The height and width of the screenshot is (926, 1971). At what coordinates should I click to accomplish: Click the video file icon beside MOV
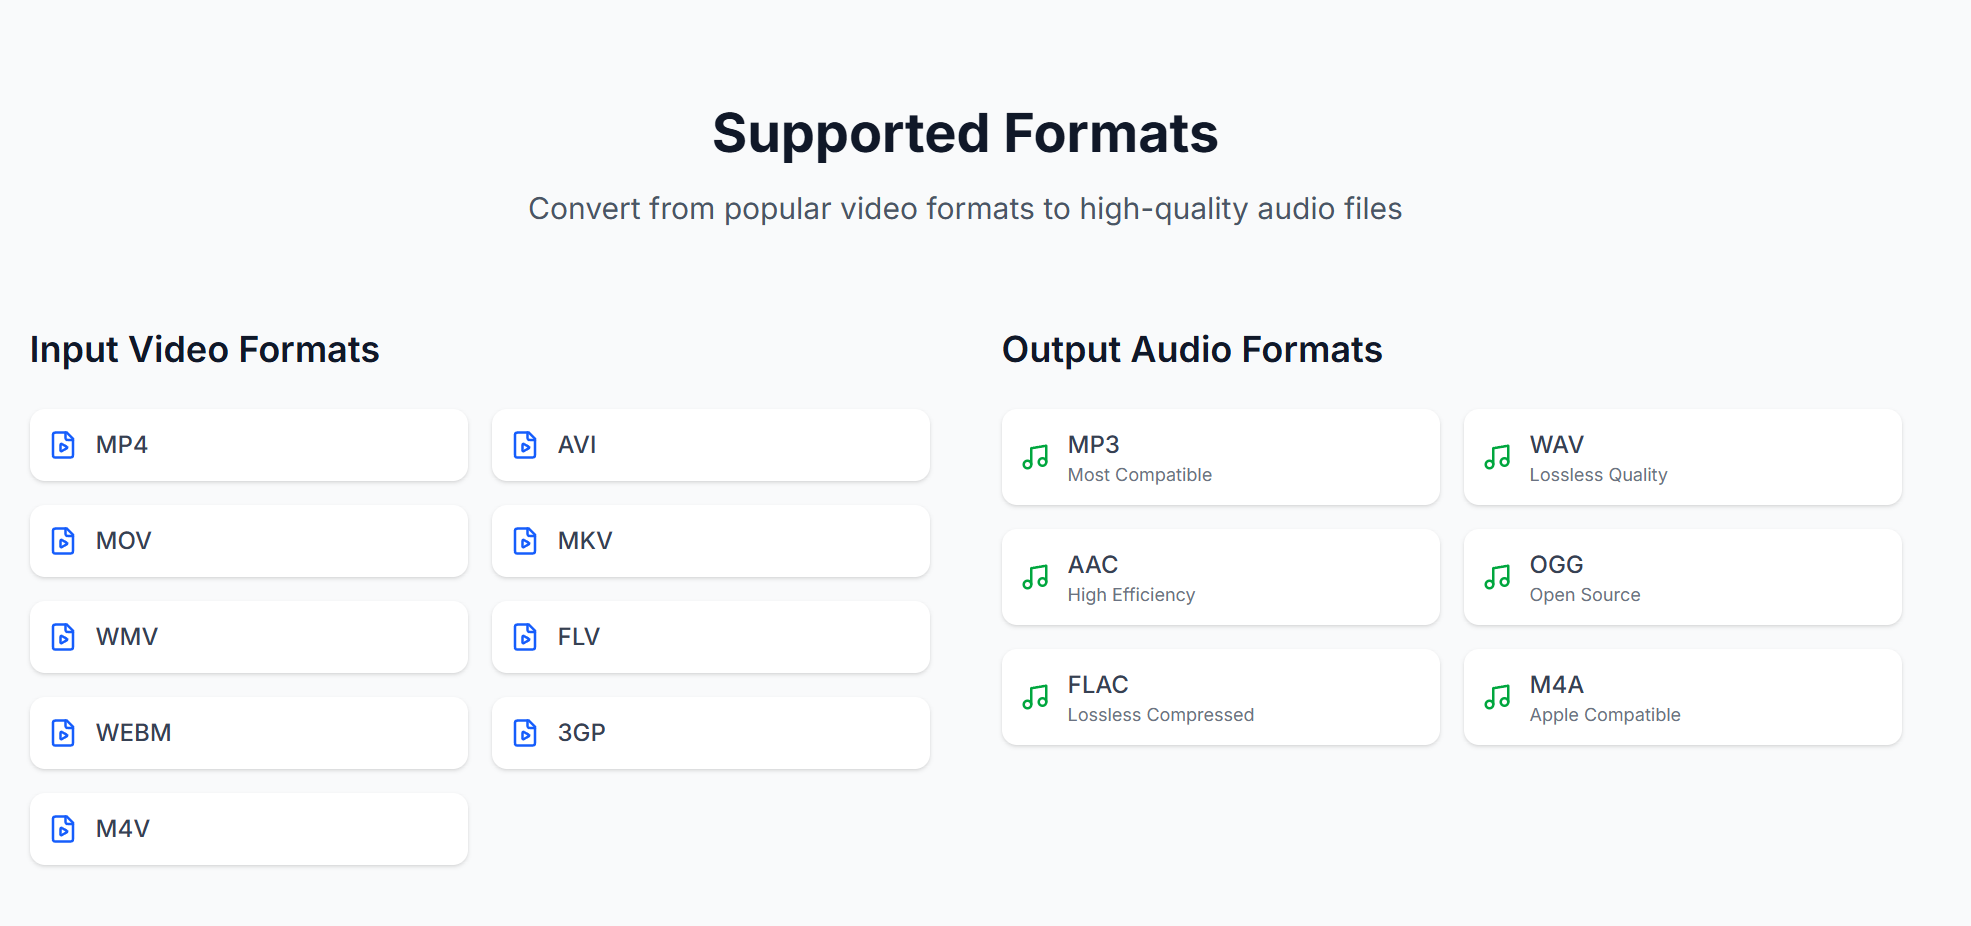pos(63,541)
